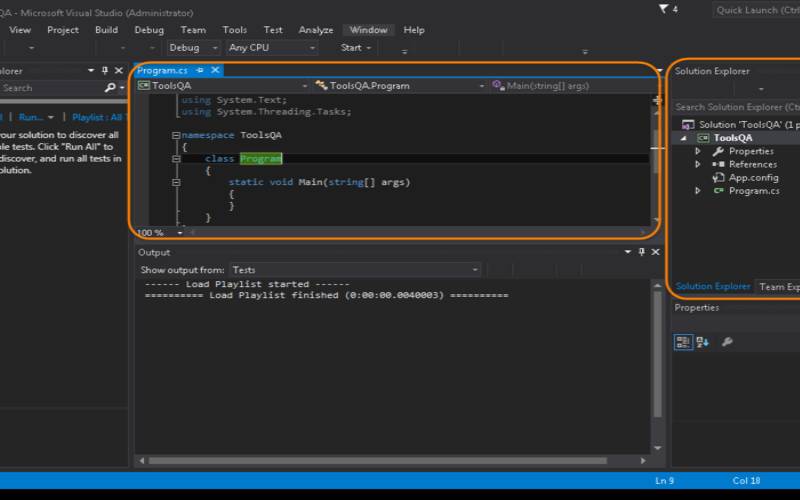Expand the References node in Solution Explorer
Image resolution: width=800 pixels, height=500 pixels.
pos(698,164)
